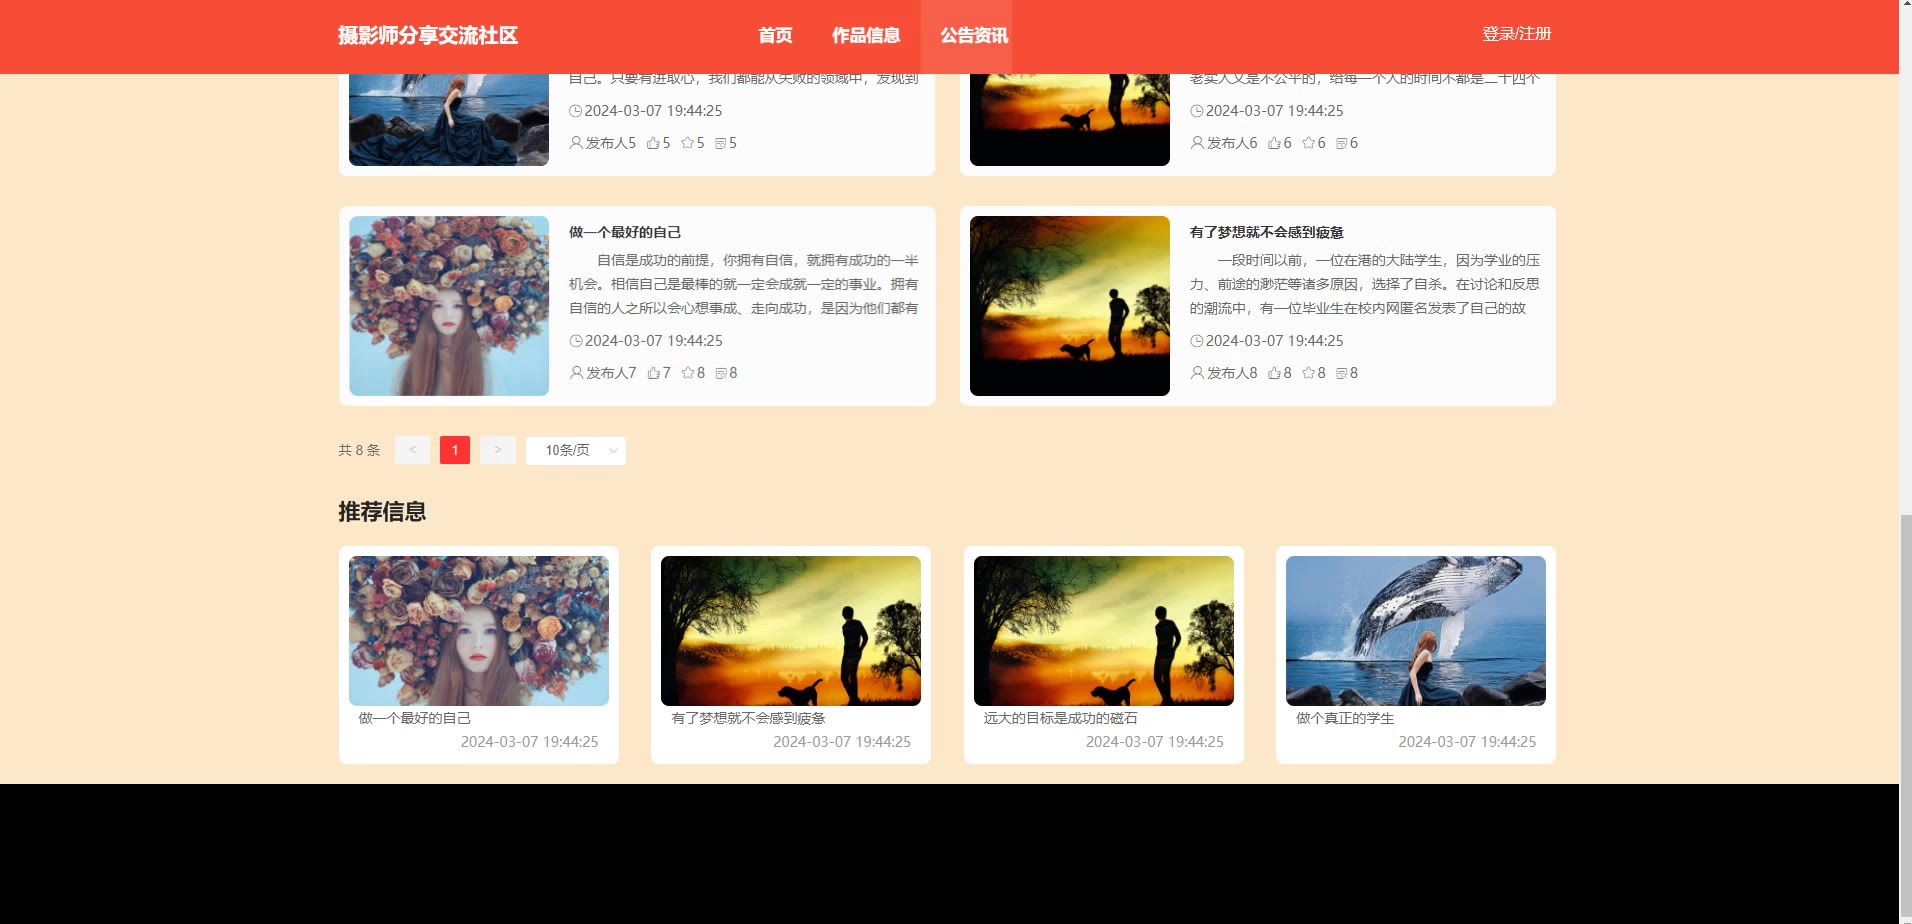Click recommended caption 做一个最好的自己
The width and height of the screenshot is (1912, 924).
click(x=415, y=718)
